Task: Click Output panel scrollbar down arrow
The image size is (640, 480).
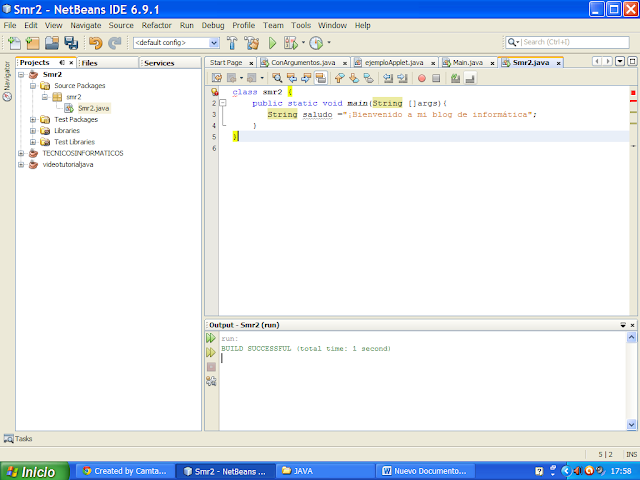Action: point(631,425)
